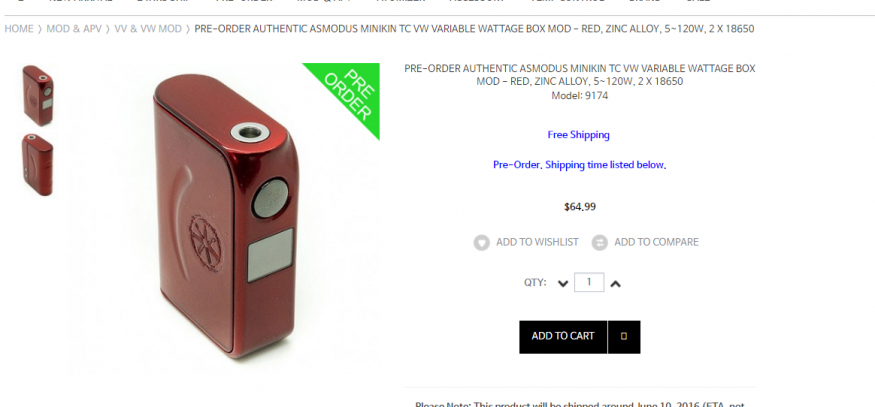Go to HOME in the breadcrumb
The height and width of the screenshot is (407, 875).
19,28
